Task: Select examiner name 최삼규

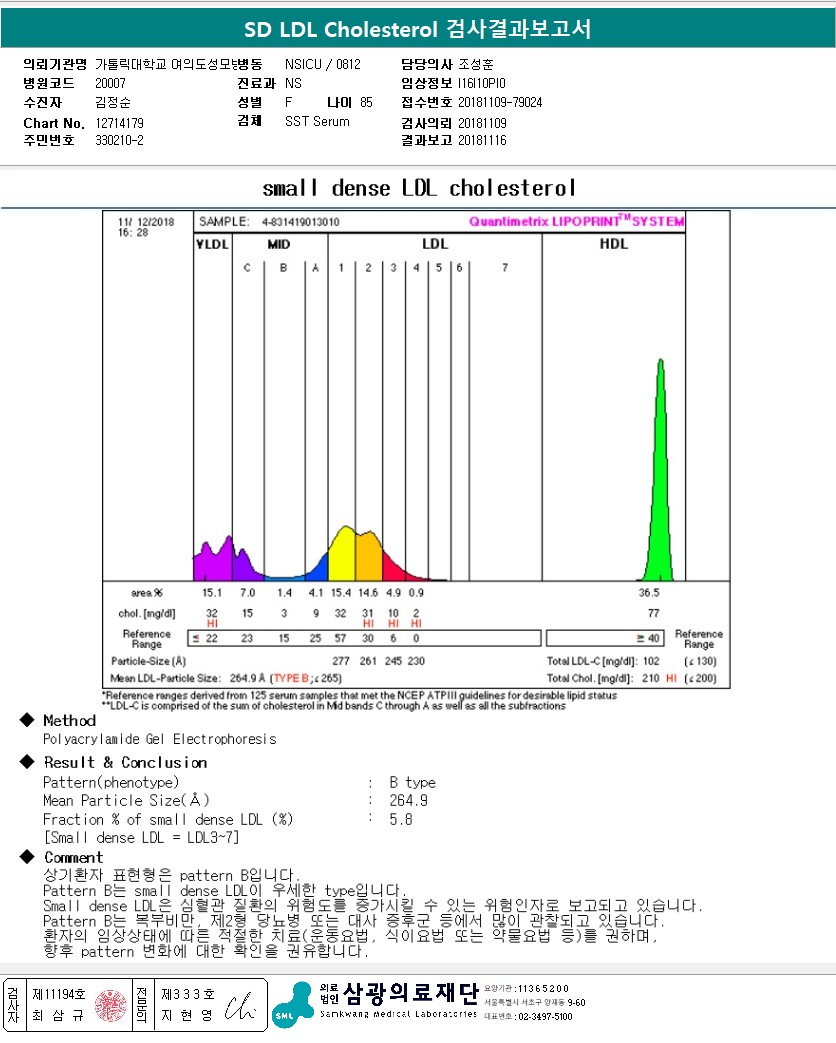Action: (x=59, y=1016)
